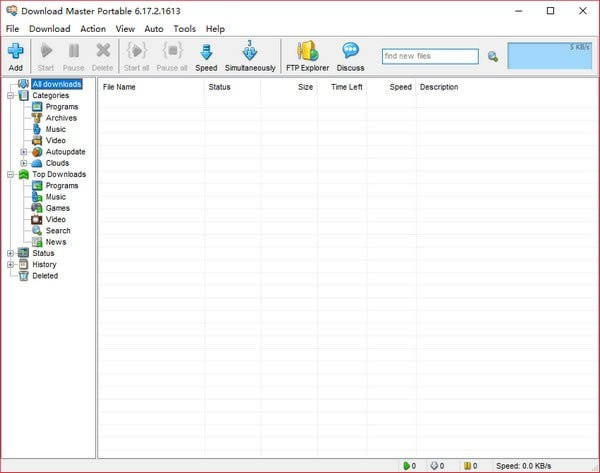Click the Discuss speech bubble icon
600x473 pixels.
[350, 55]
